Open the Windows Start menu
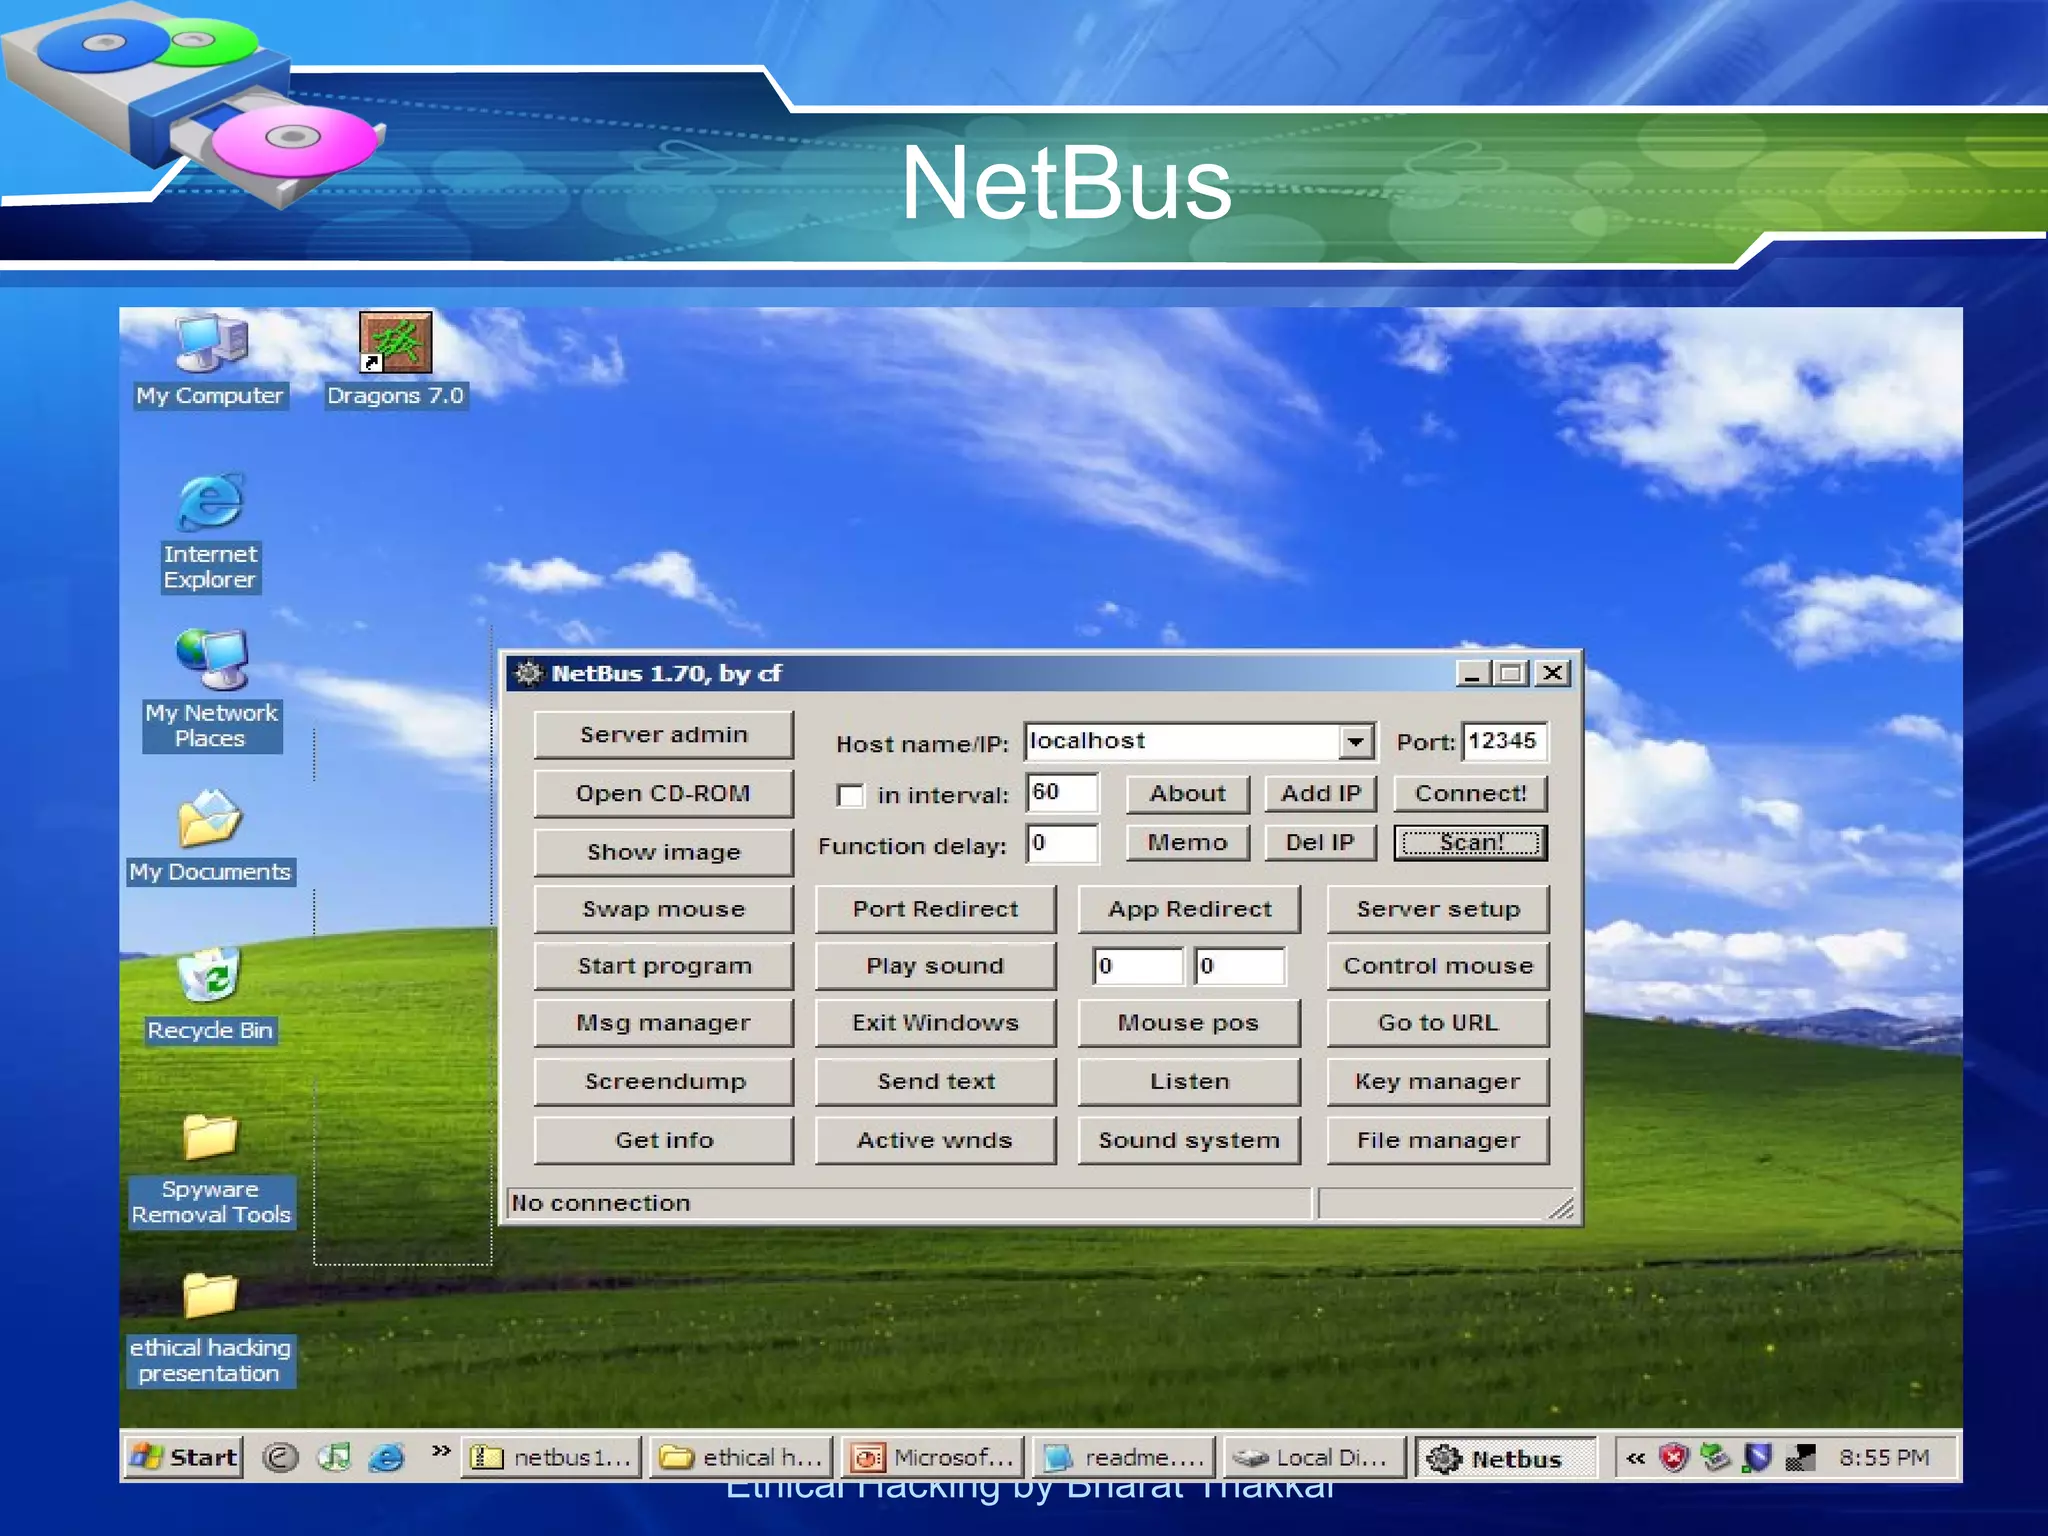Screen dimensions: 2048x1536 pyautogui.click(x=184, y=1458)
